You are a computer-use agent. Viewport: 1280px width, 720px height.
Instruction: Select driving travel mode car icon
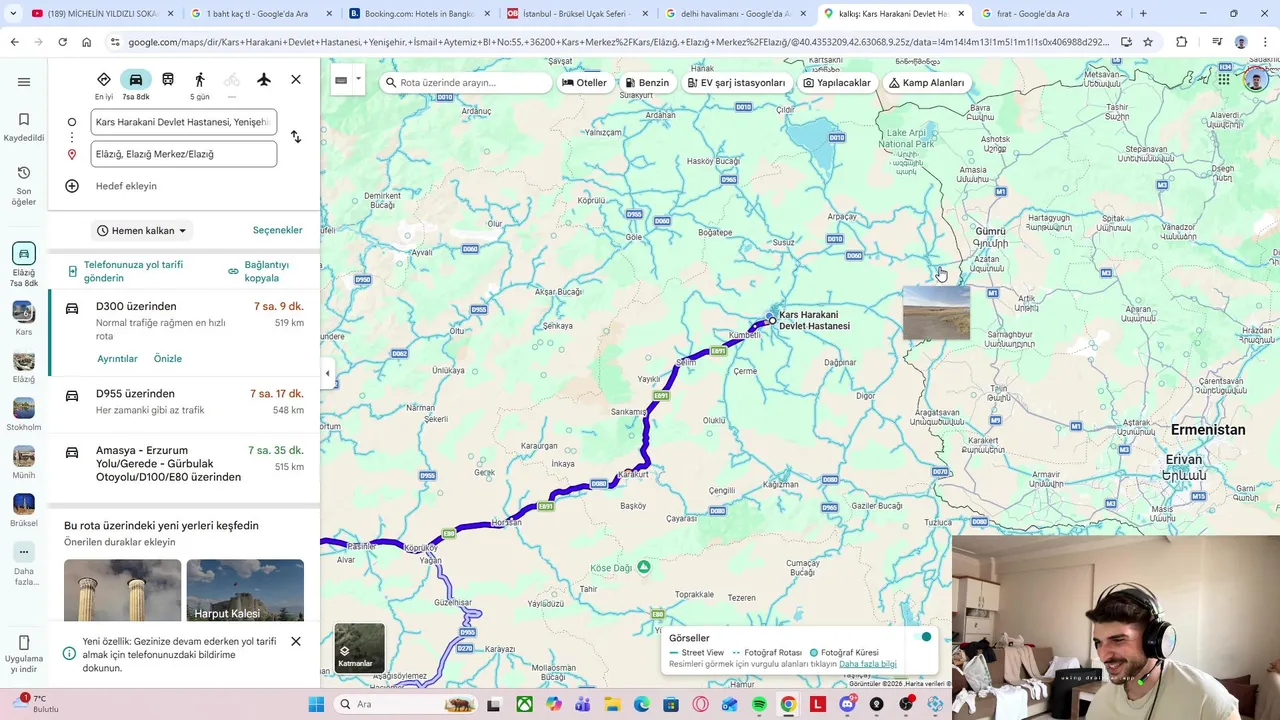point(136,85)
